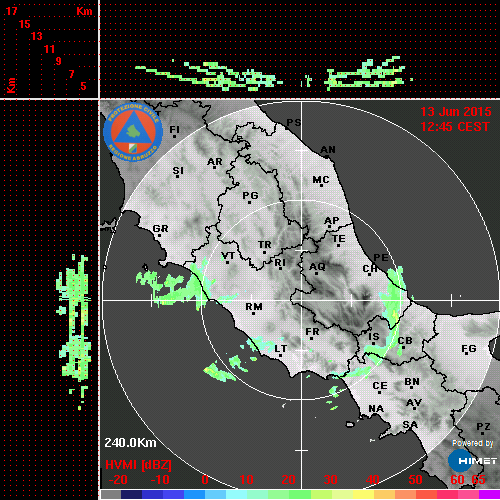Viewport: 500px width, 500px height.
Task: Click the date 13 Jun 2015 text
Action: coord(456,111)
